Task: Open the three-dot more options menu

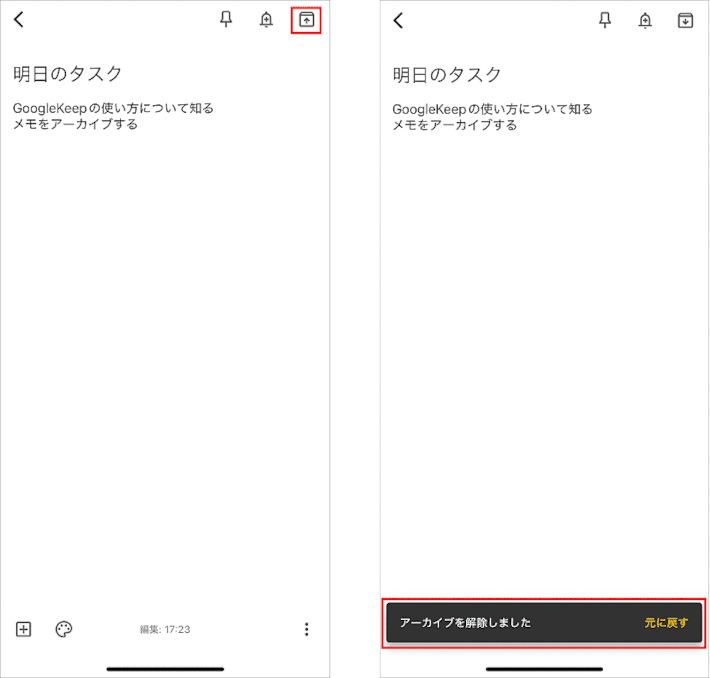Action: pos(306,629)
